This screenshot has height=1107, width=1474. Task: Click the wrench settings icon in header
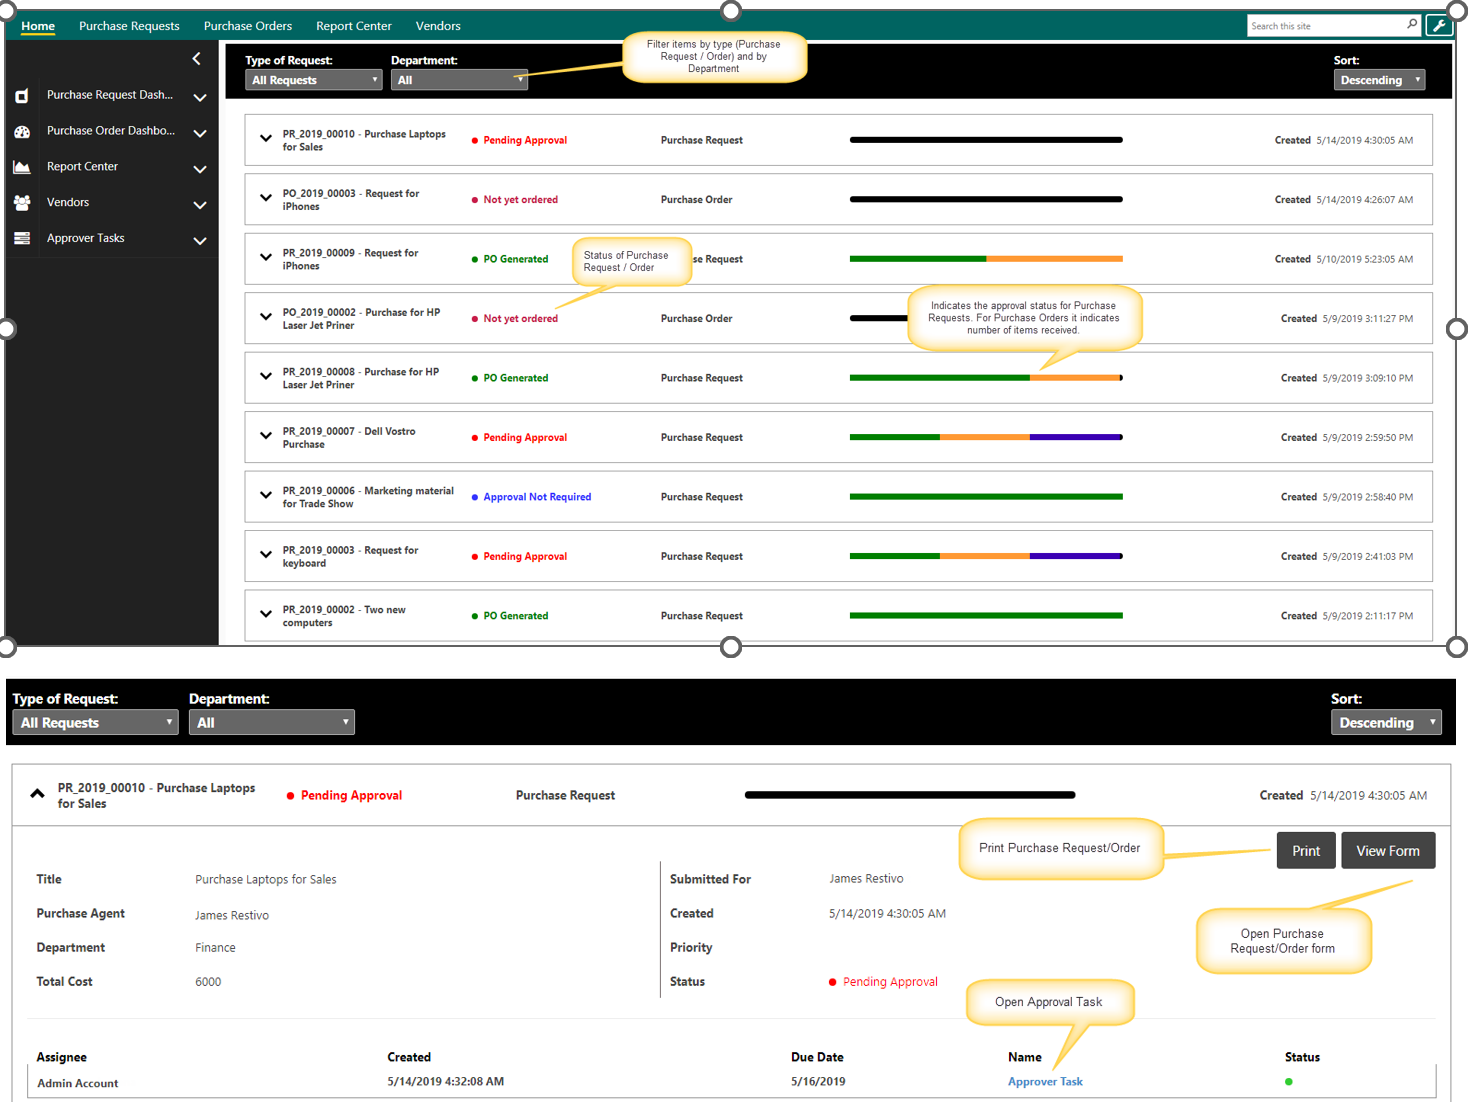(x=1439, y=26)
